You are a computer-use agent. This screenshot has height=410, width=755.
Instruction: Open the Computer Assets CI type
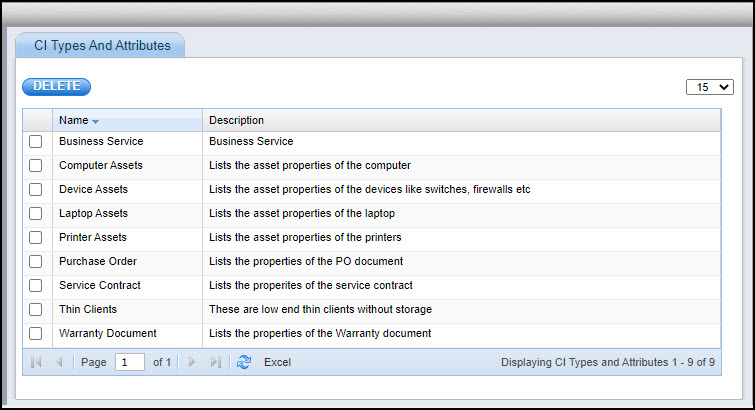tap(100, 166)
